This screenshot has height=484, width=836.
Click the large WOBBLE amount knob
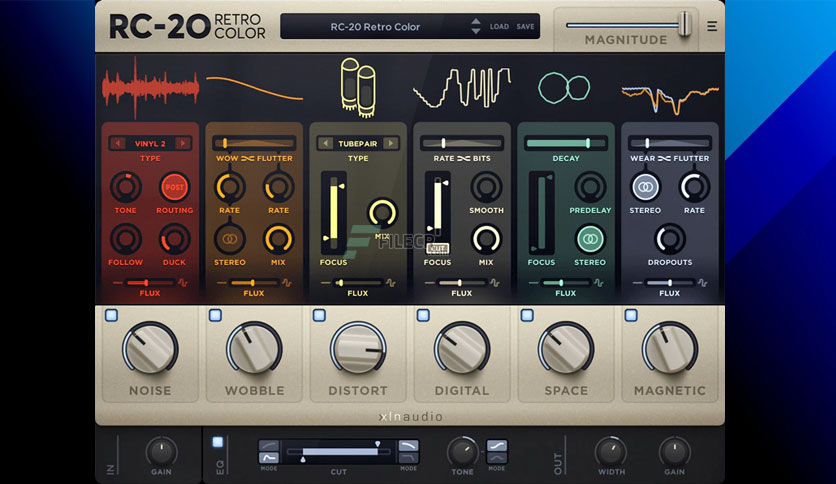tap(254, 348)
